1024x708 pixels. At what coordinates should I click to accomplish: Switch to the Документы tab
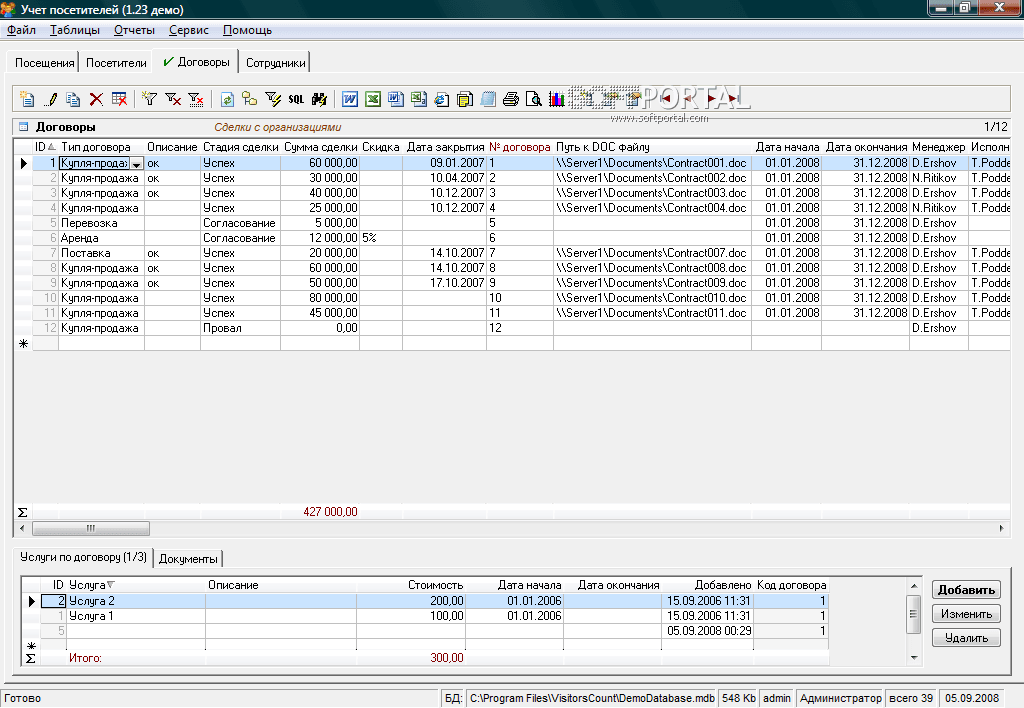pyautogui.click(x=188, y=558)
